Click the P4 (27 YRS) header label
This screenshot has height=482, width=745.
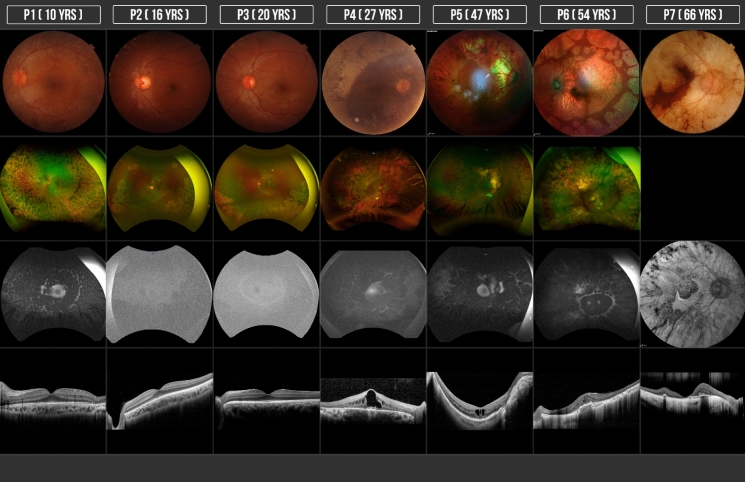373,15
